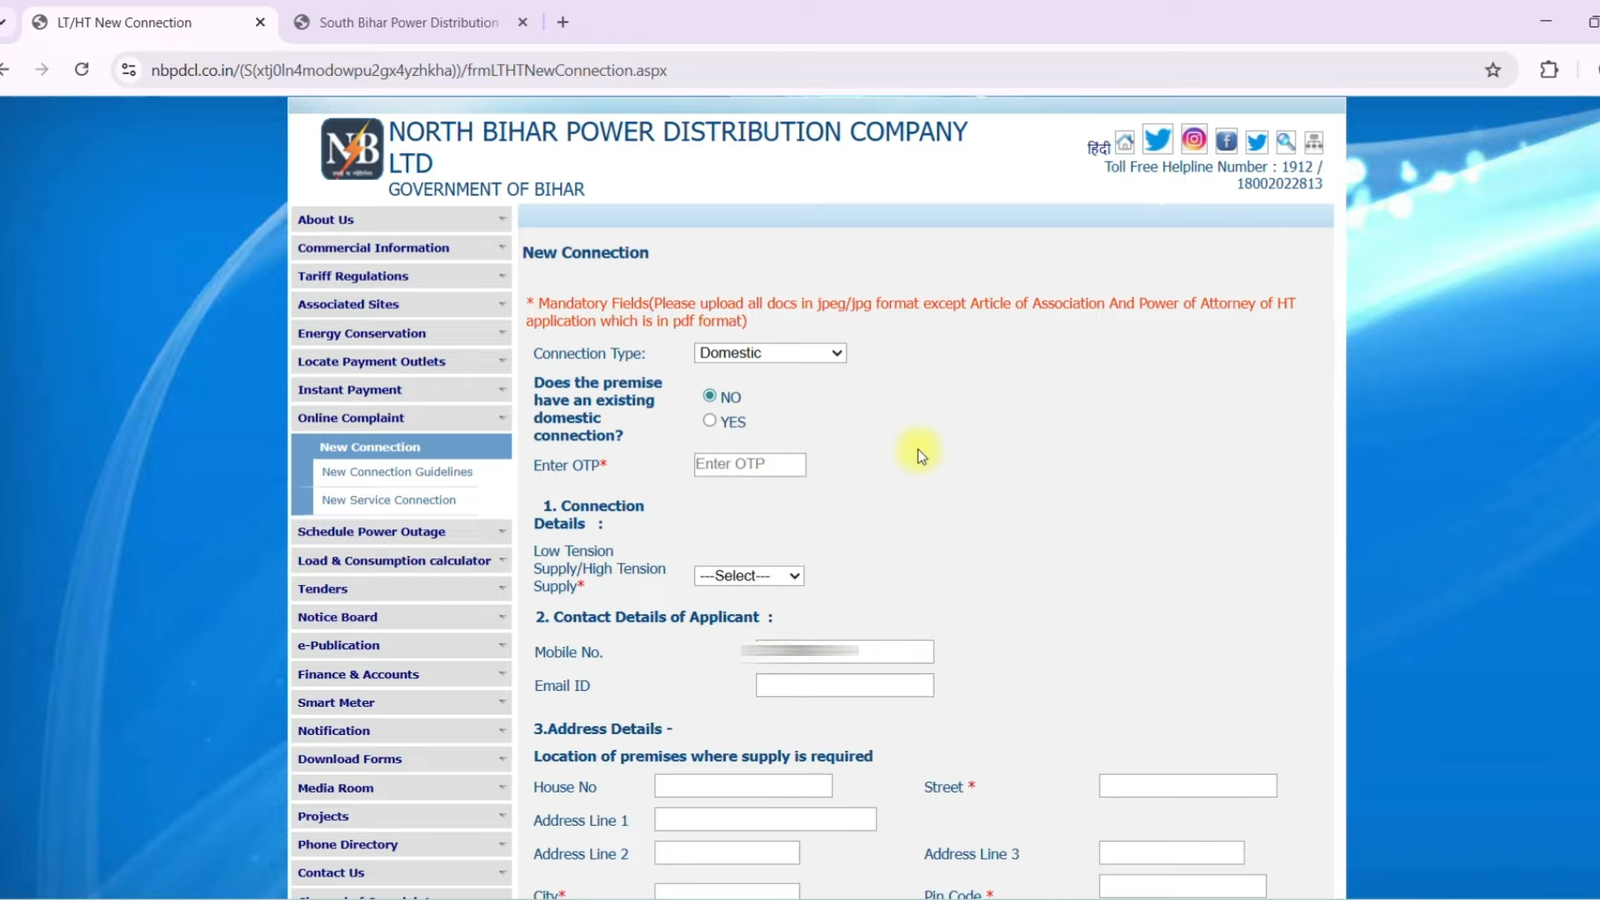Viewport: 1600px width, 900px height.
Task: Click the NBPDCL company logo
Action: [352, 148]
